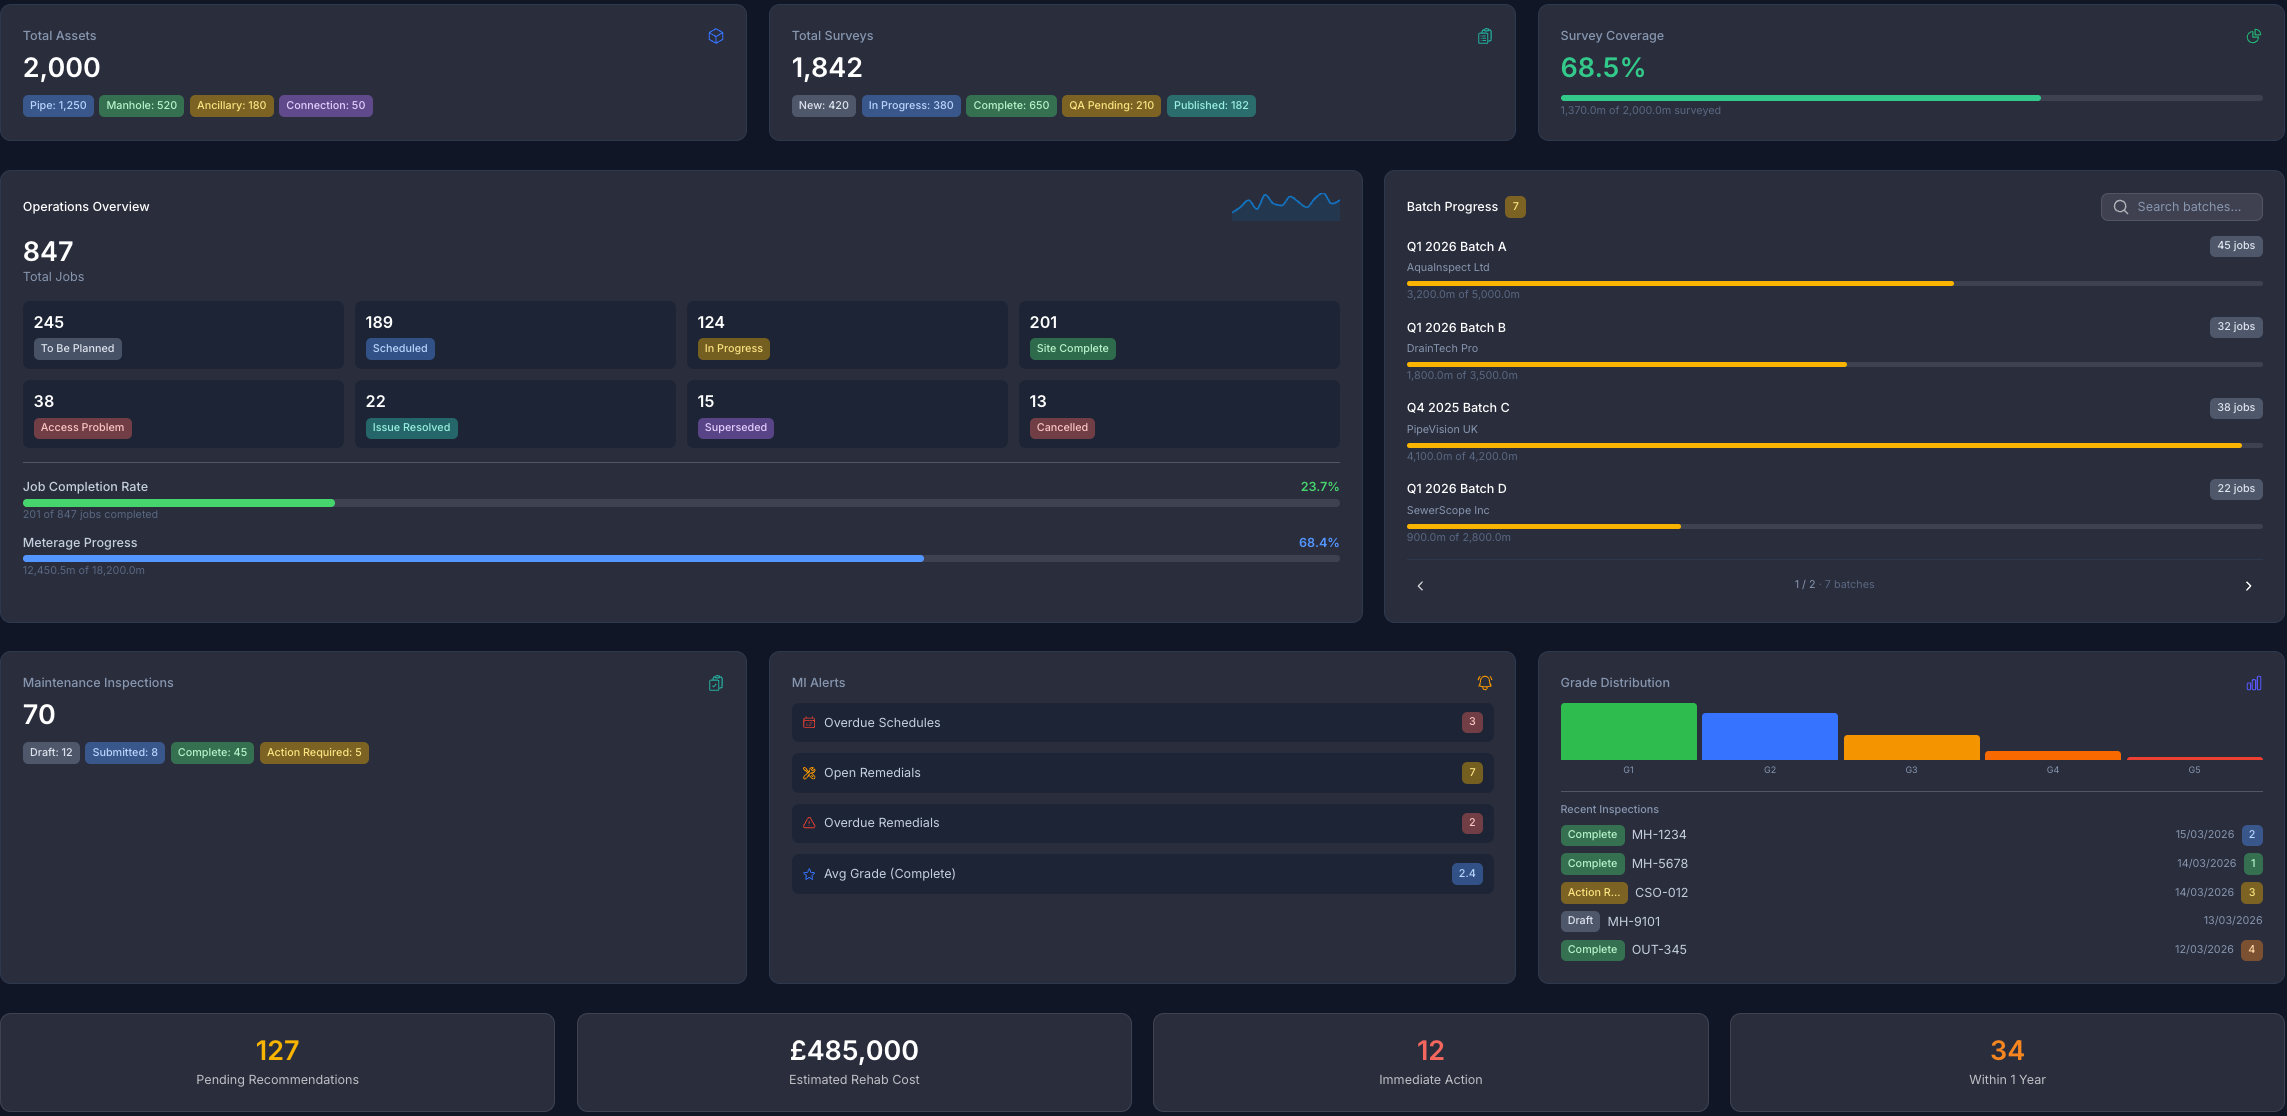The width and height of the screenshot is (2287, 1116).
Task: Click the Open Remedials tools icon
Action: tap(809, 773)
